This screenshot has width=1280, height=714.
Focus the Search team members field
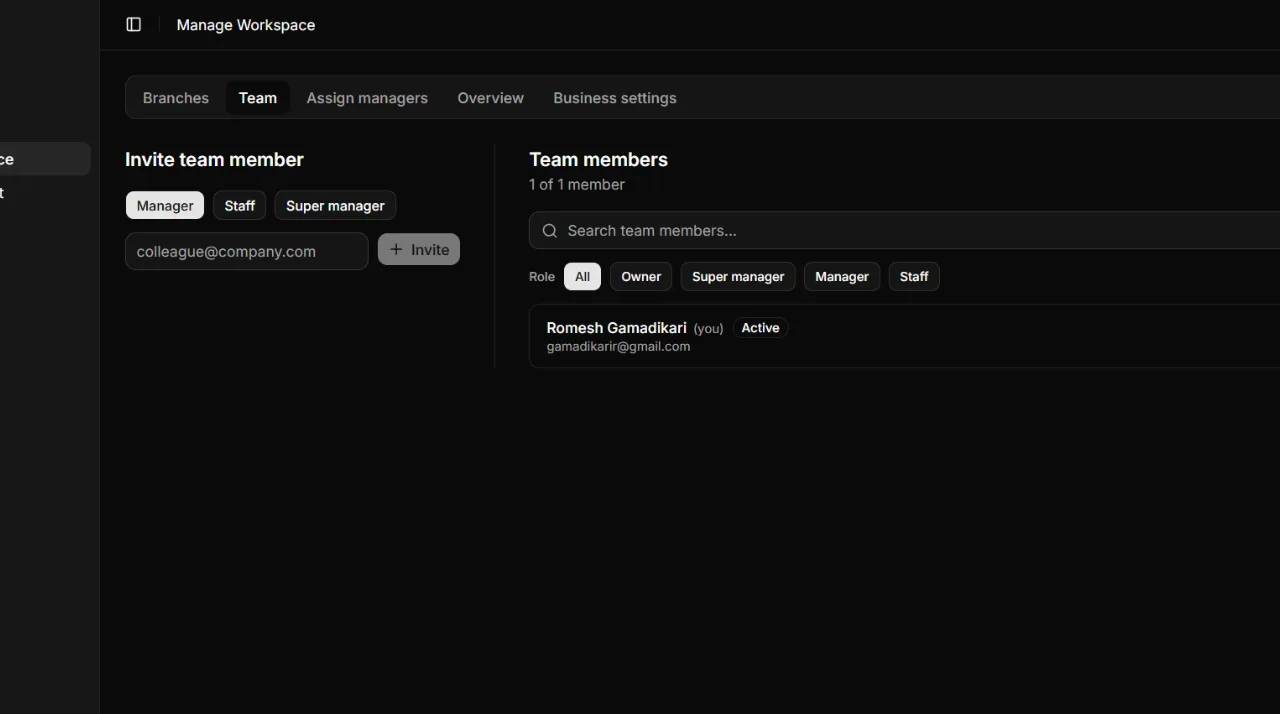905,231
